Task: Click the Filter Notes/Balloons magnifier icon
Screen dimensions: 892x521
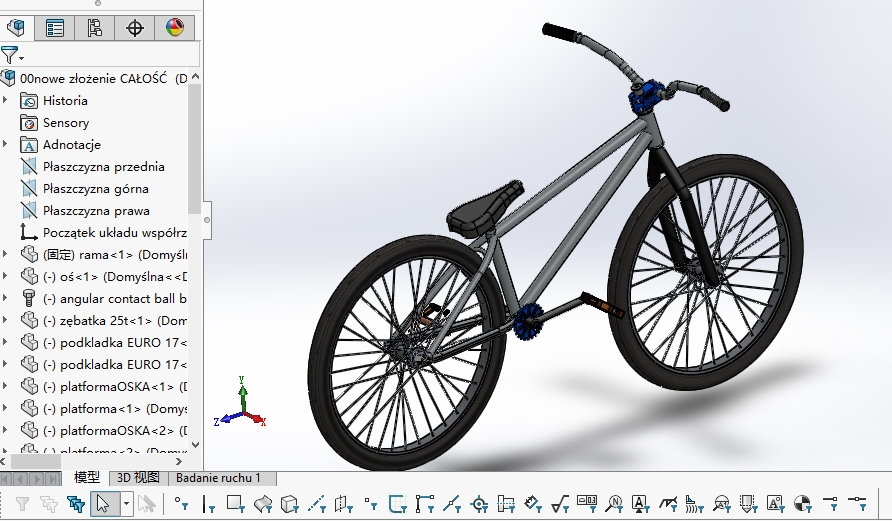Action: [614, 504]
